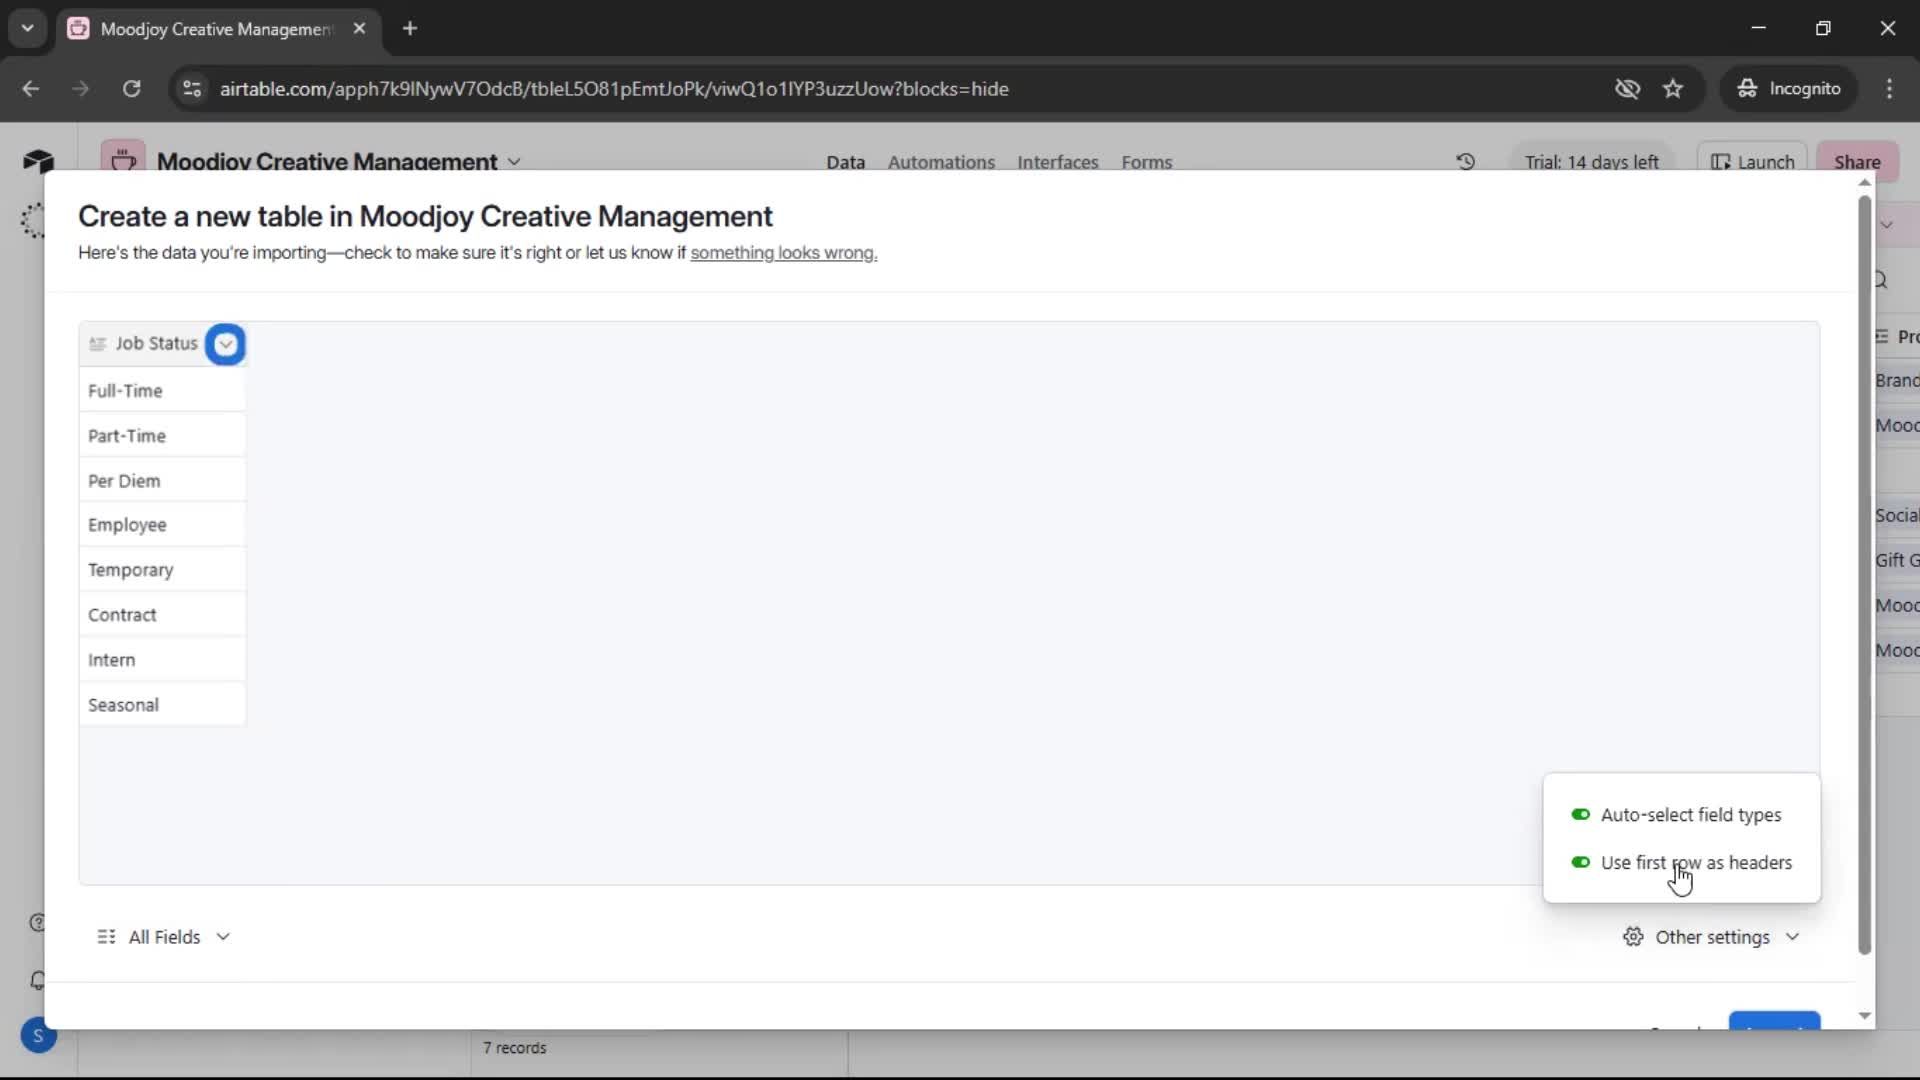Click the Other settings gear icon
Viewport: 1920px width, 1080px height.
coord(1633,937)
